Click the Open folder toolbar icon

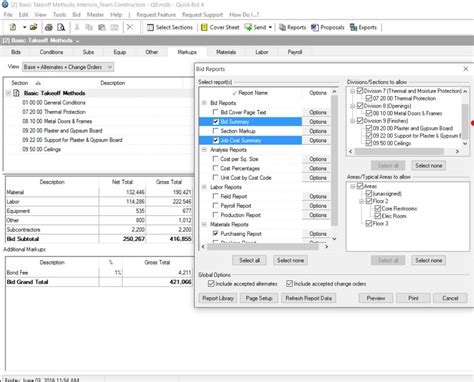tap(33, 27)
